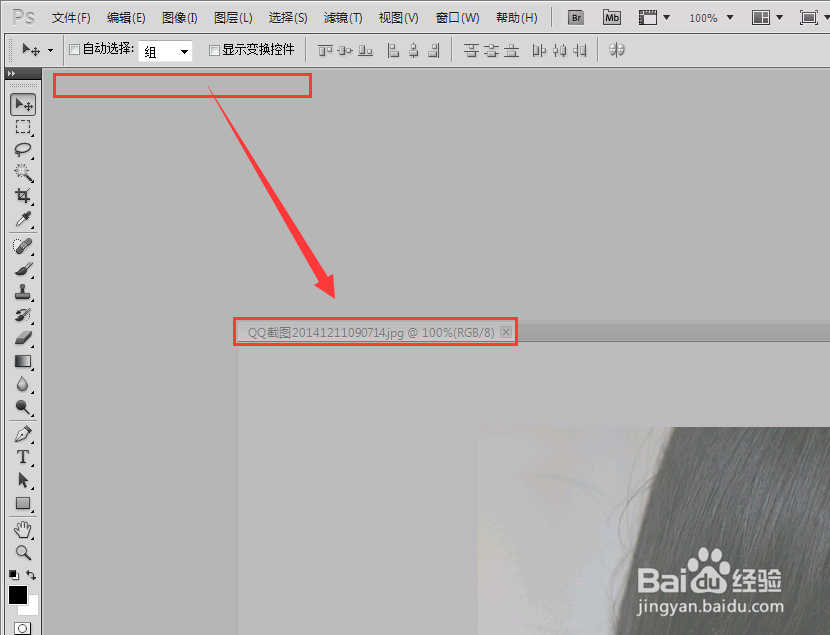The width and height of the screenshot is (830, 635).
Task: Distribute left edges of layers
Action: pos(539,50)
